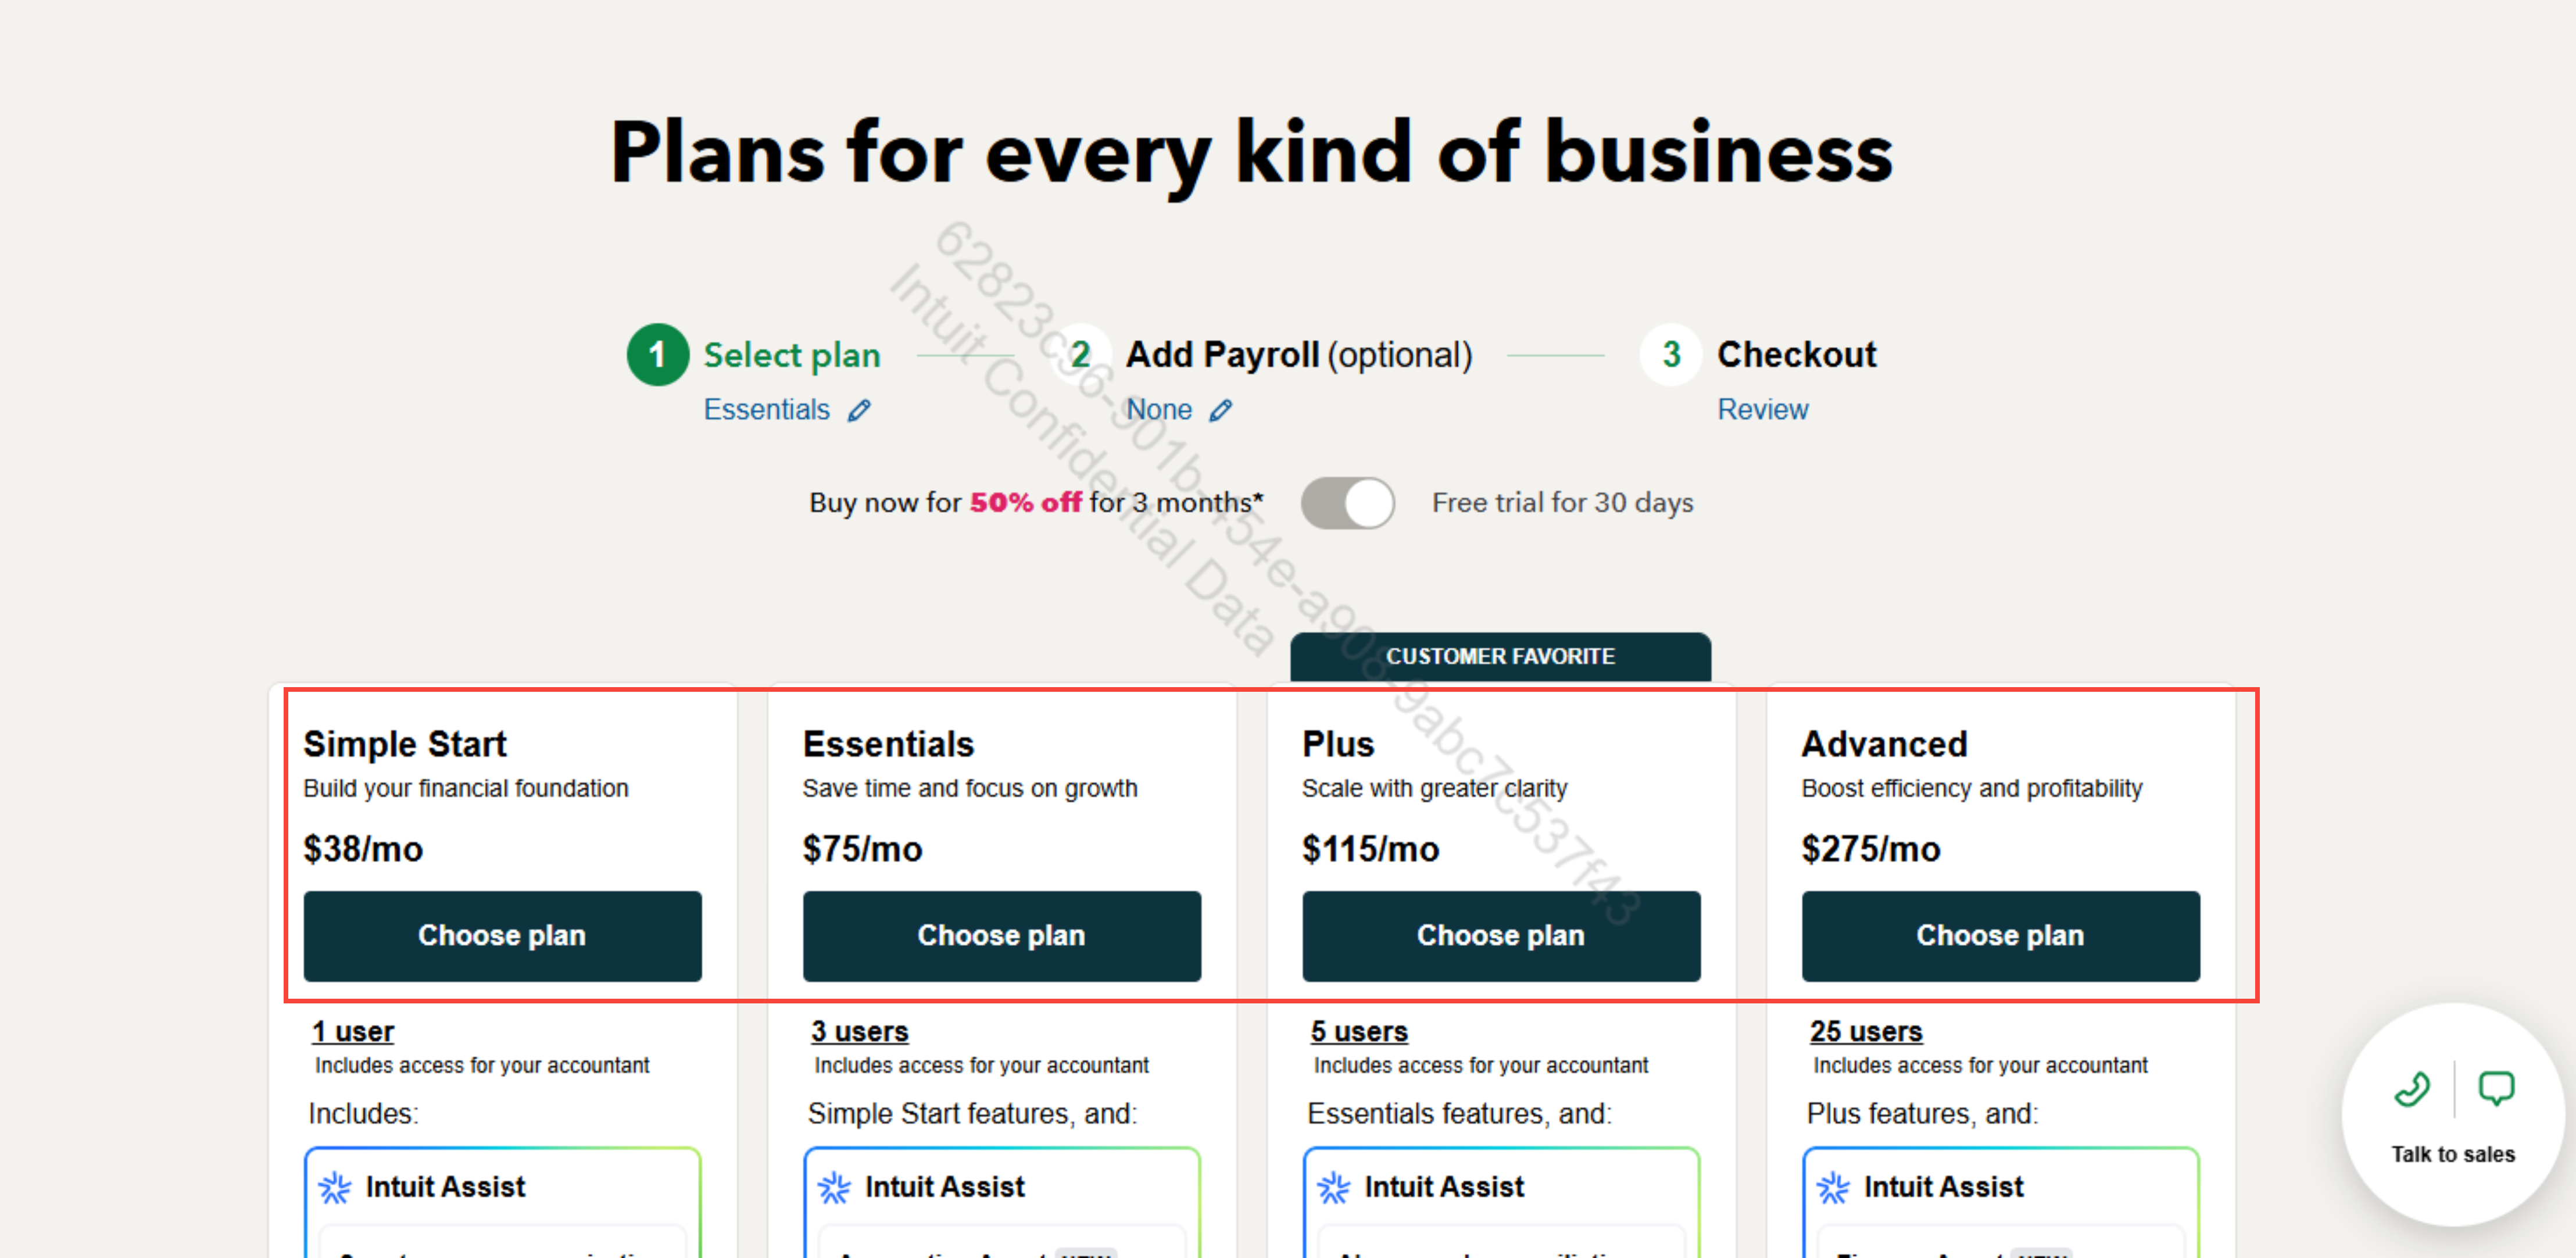
Task: Click the Intuit Assist sparkle icon under Plus
Action: coord(1333,1187)
